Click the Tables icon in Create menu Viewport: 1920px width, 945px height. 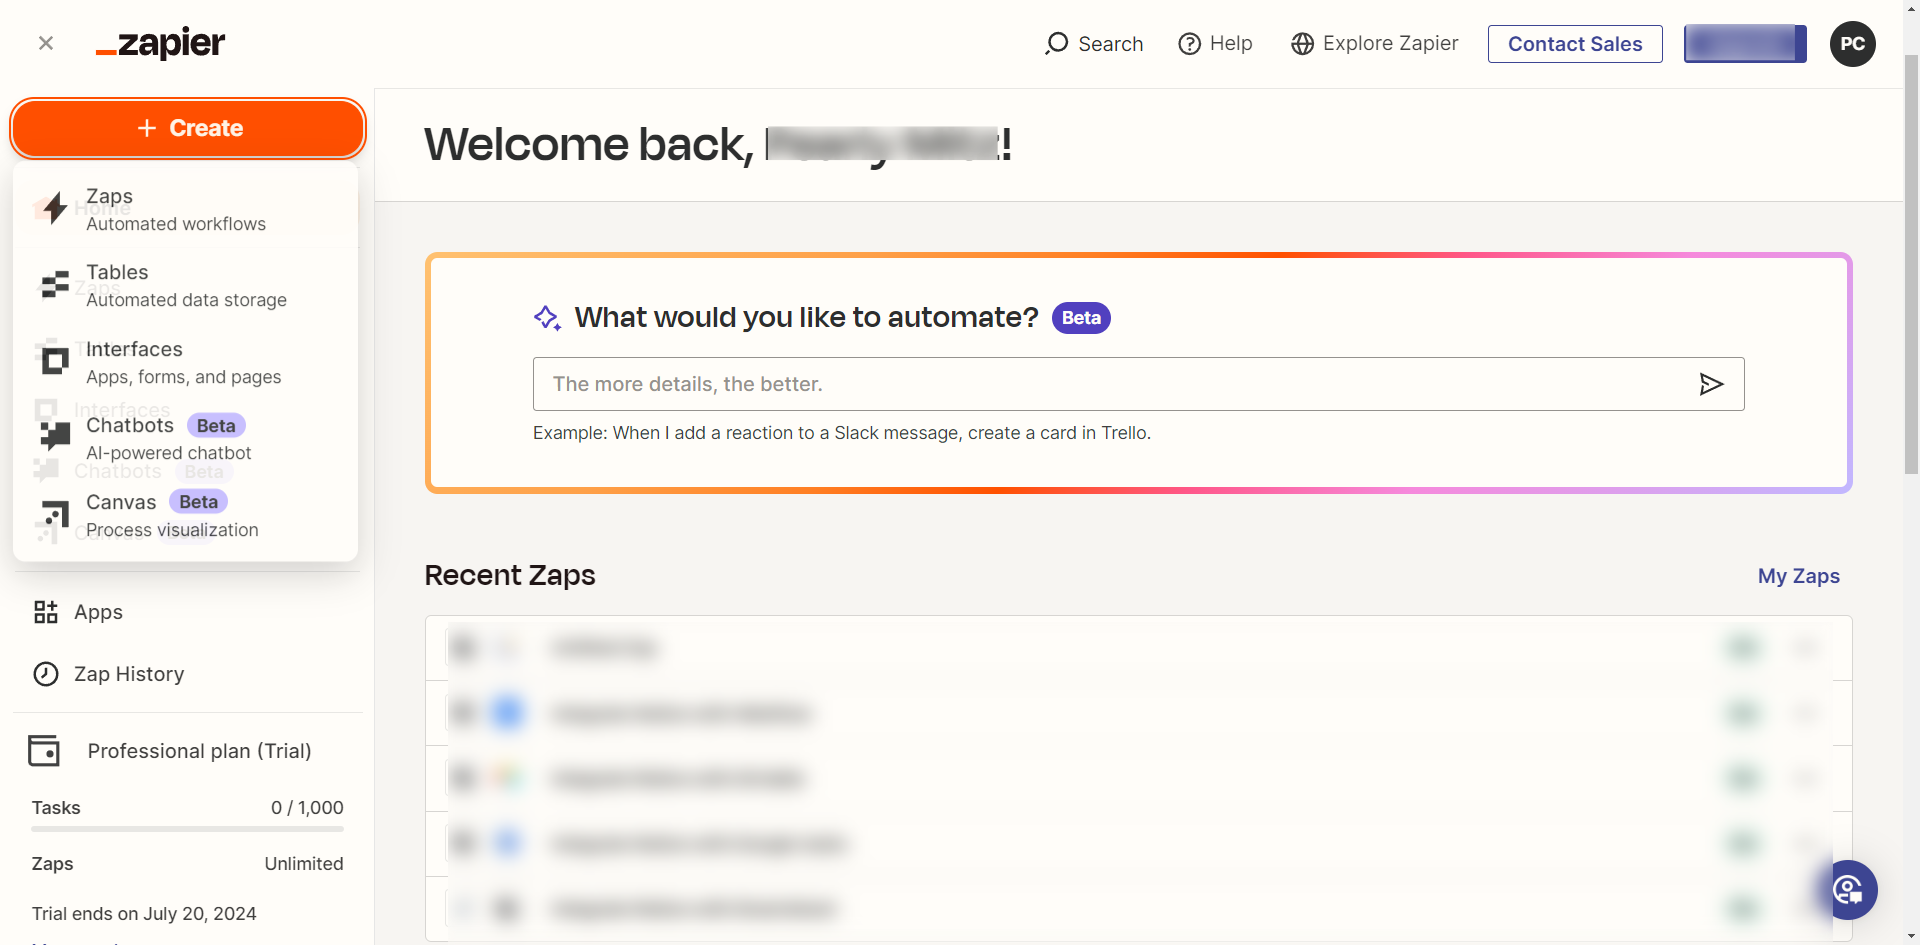[55, 285]
